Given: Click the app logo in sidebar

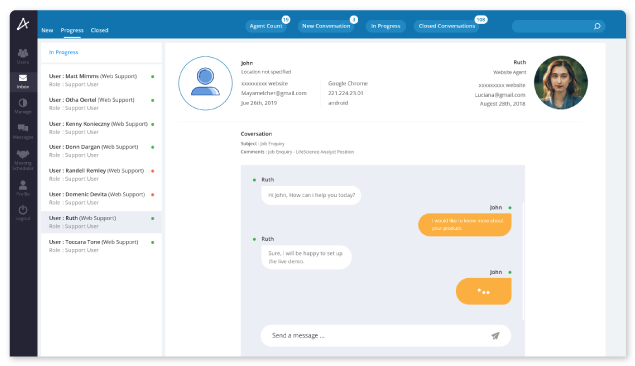Looking at the screenshot, I should [x=23, y=24].
